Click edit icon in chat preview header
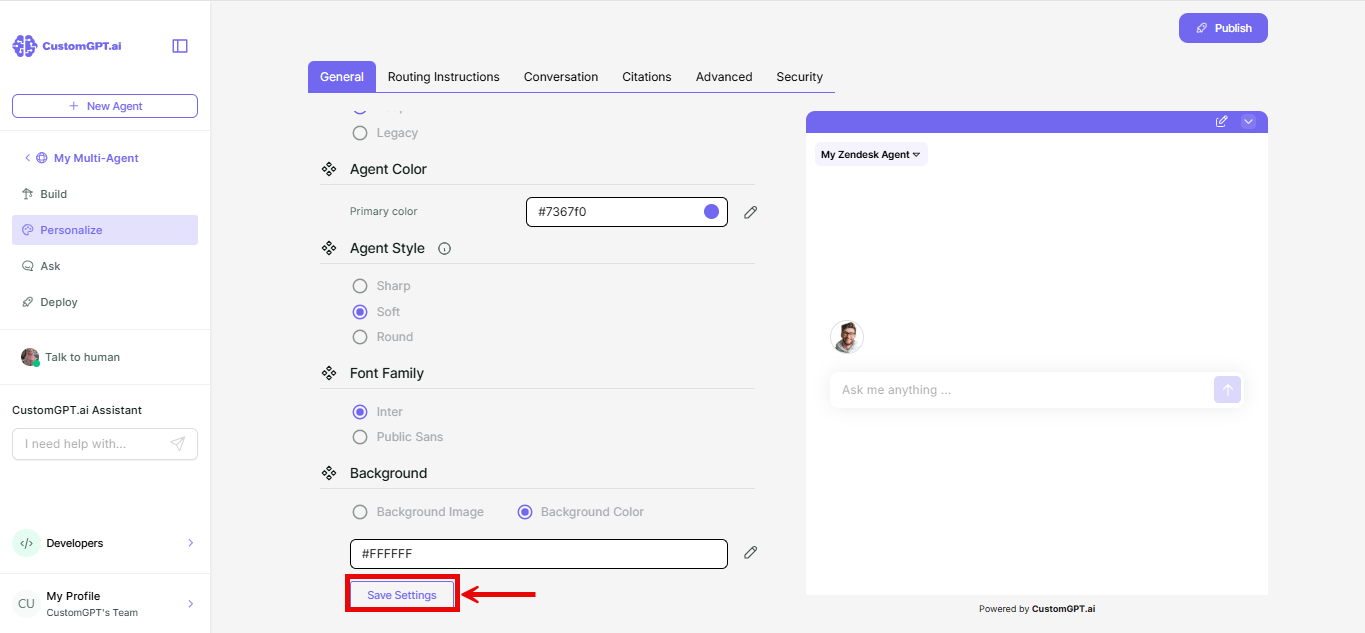The width and height of the screenshot is (1365, 633). [1221, 121]
